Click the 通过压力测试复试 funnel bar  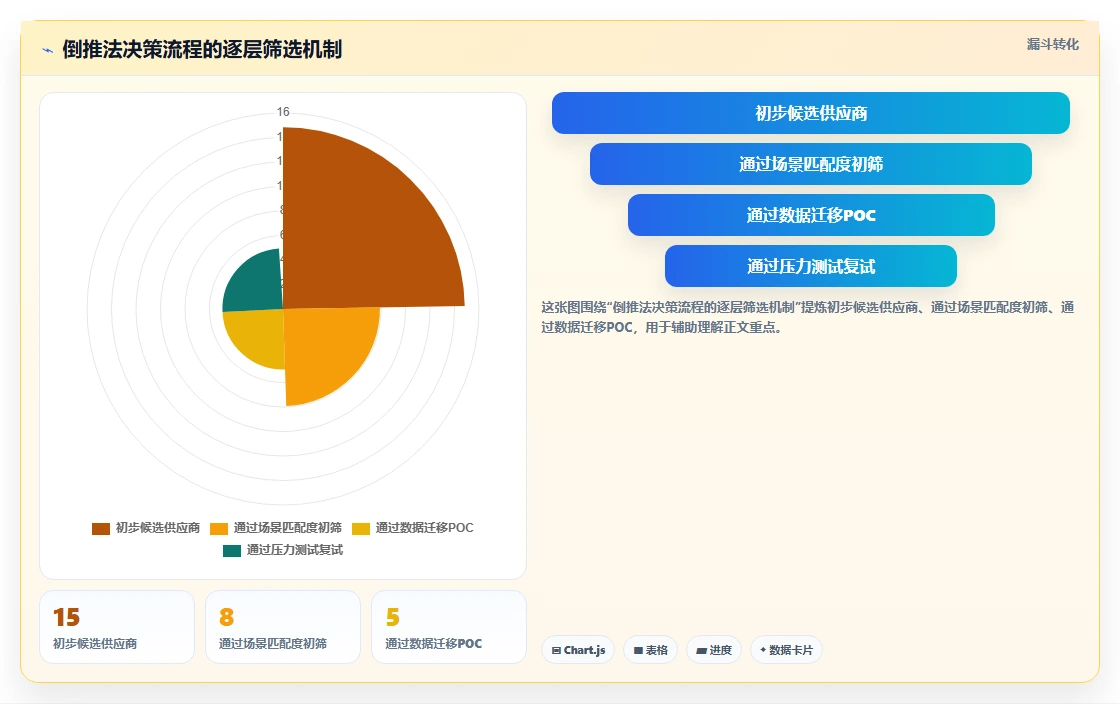click(x=811, y=266)
